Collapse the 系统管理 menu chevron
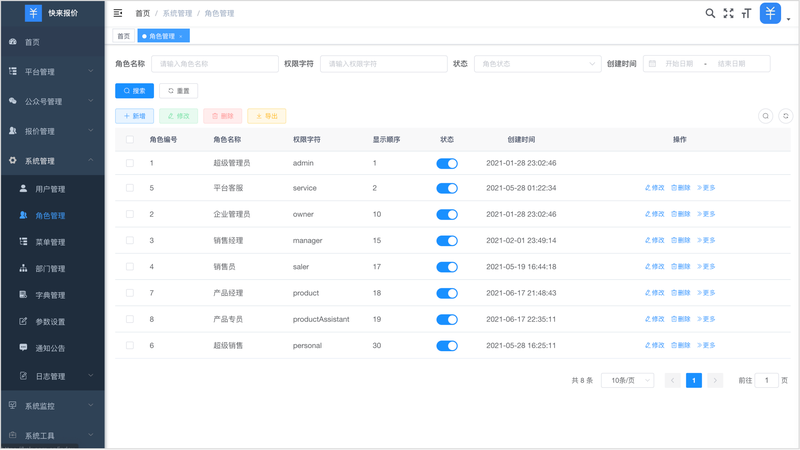The height and width of the screenshot is (450, 800). pos(91,160)
